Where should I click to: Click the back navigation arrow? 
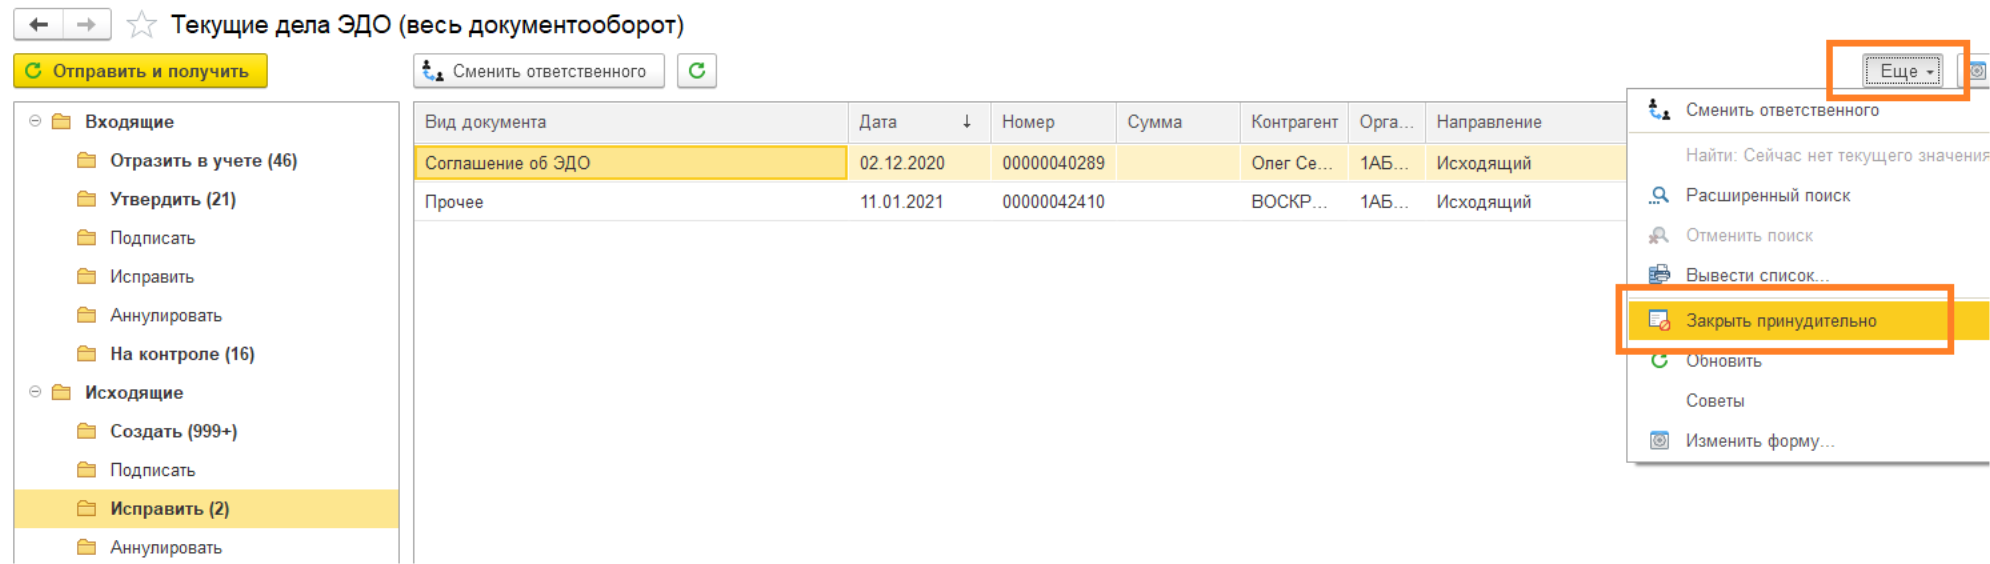pos(39,25)
